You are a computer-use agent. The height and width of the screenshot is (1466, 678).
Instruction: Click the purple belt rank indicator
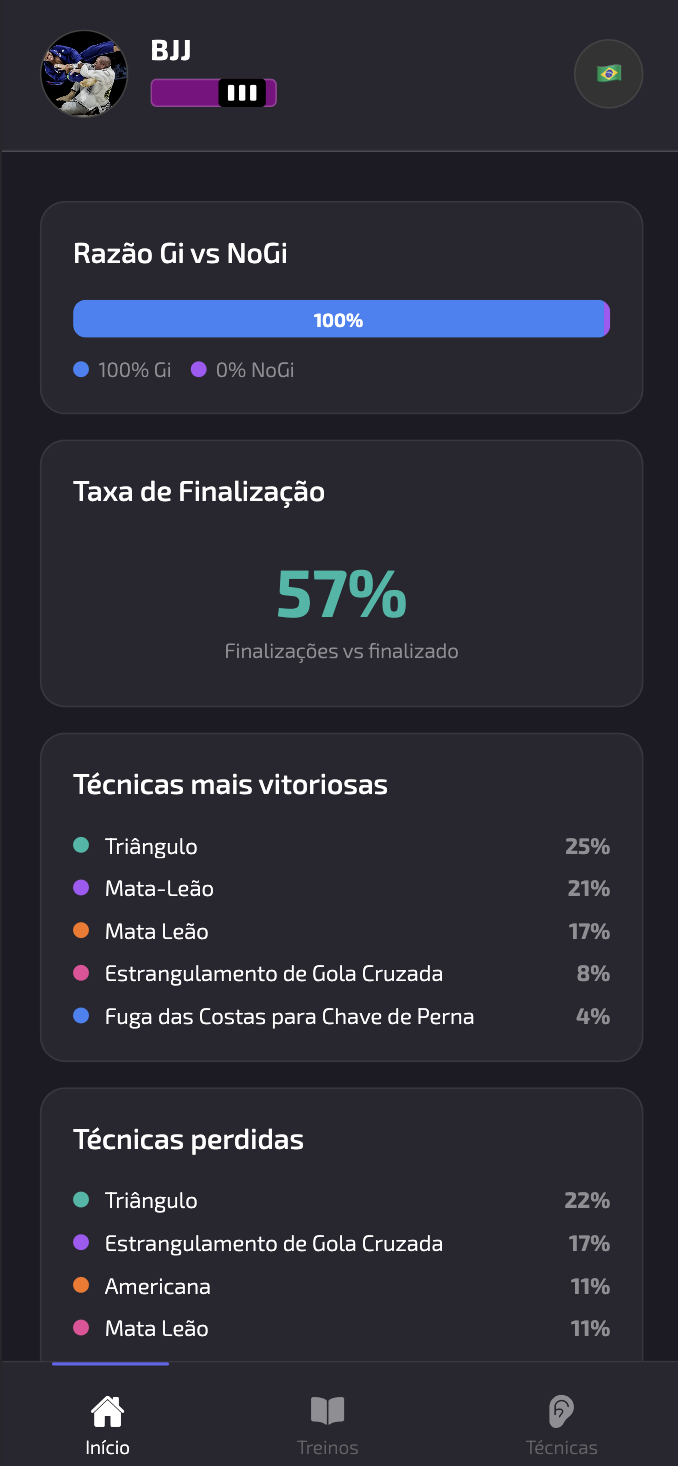click(213, 92)
